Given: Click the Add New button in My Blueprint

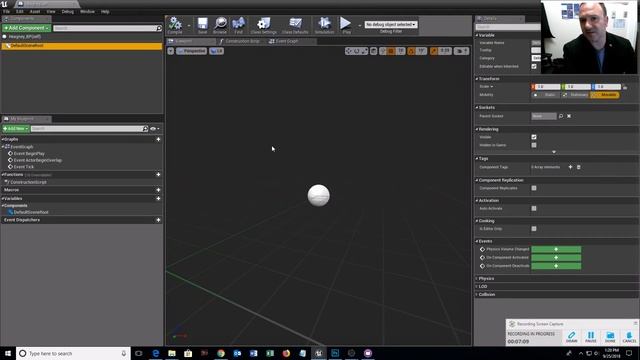Looking at the screenshot, I should (16, 129).
